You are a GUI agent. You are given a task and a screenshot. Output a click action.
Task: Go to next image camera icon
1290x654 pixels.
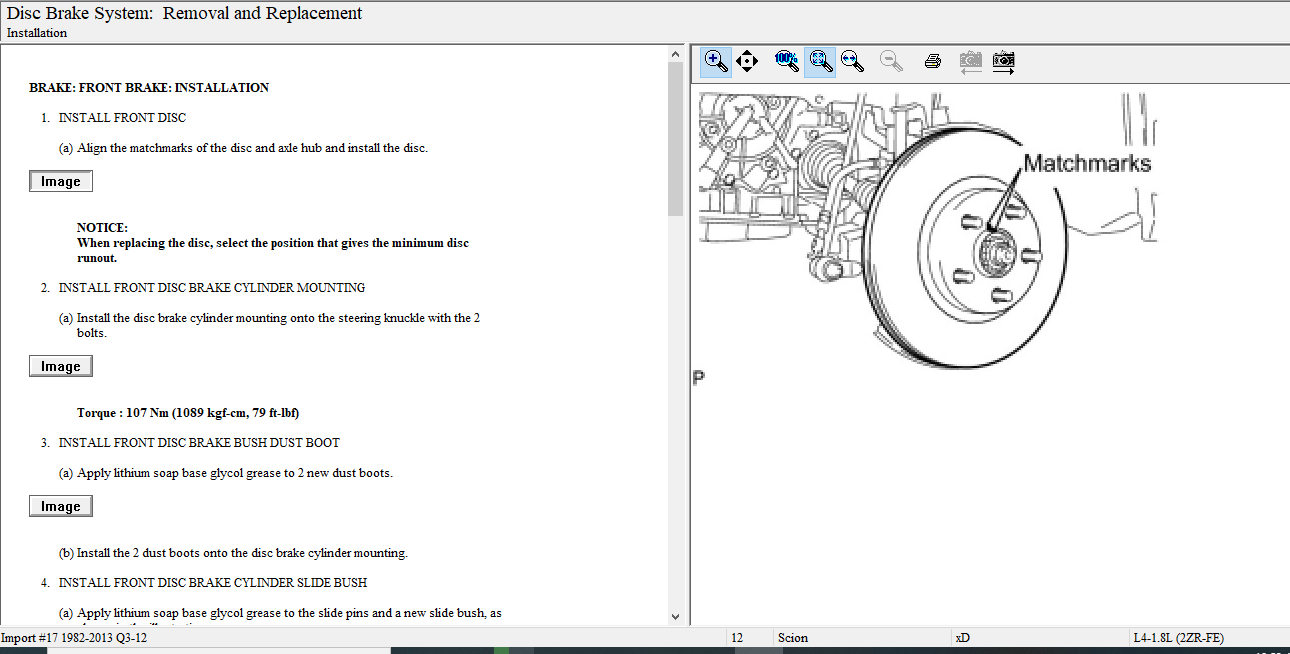[x=1003, y=61]
